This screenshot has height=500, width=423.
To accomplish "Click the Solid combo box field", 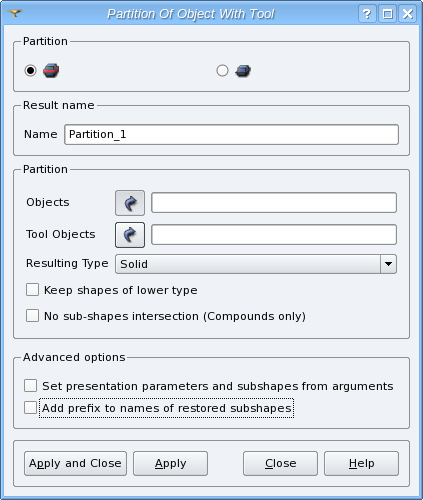I will click(256, 264).
